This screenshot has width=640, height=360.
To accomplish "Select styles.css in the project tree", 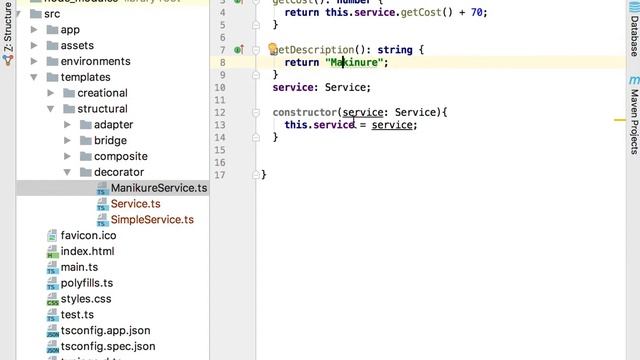I will [x=86, y=299].
